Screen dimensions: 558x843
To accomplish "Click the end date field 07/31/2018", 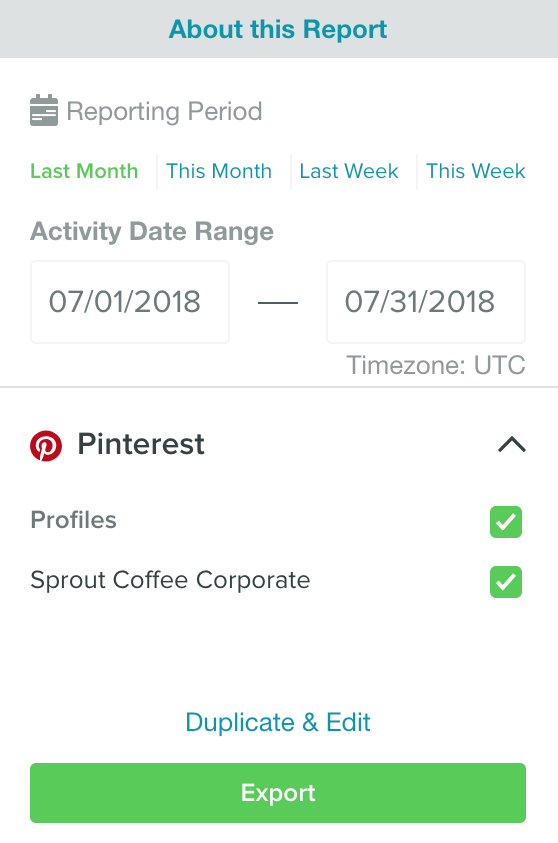I will coord(426,302).
